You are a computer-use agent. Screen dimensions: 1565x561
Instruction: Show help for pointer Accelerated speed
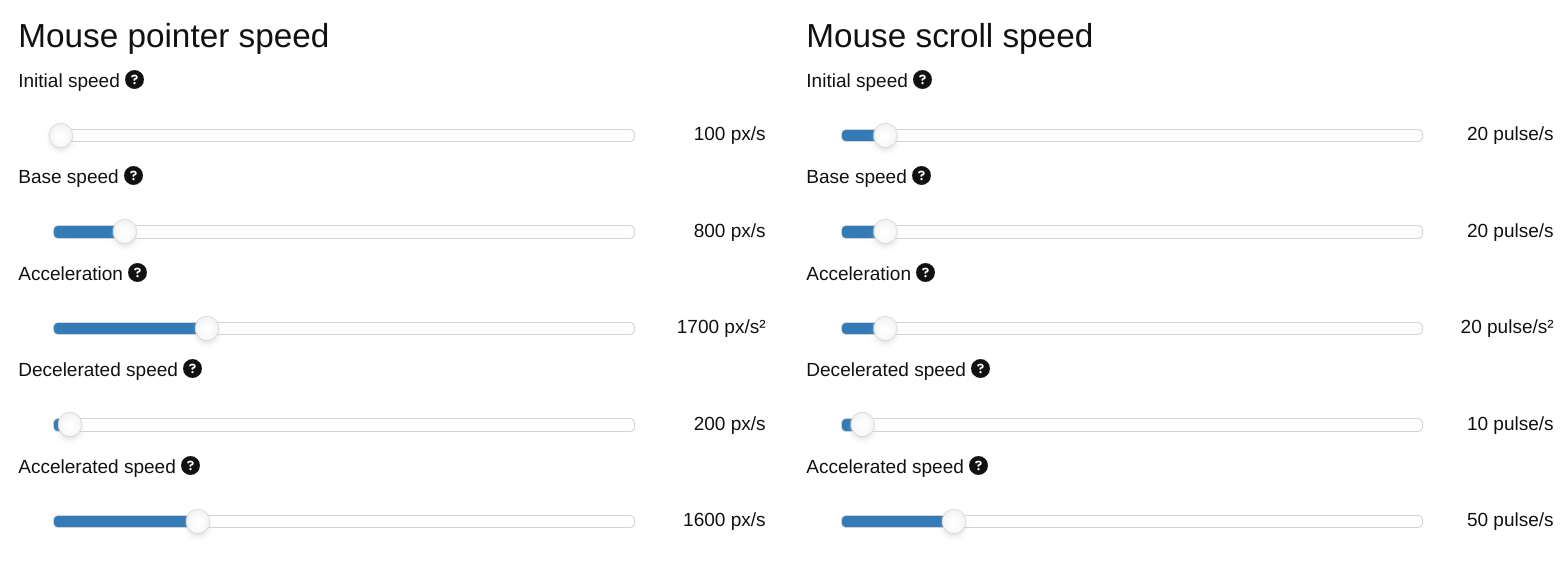point(190,466)
